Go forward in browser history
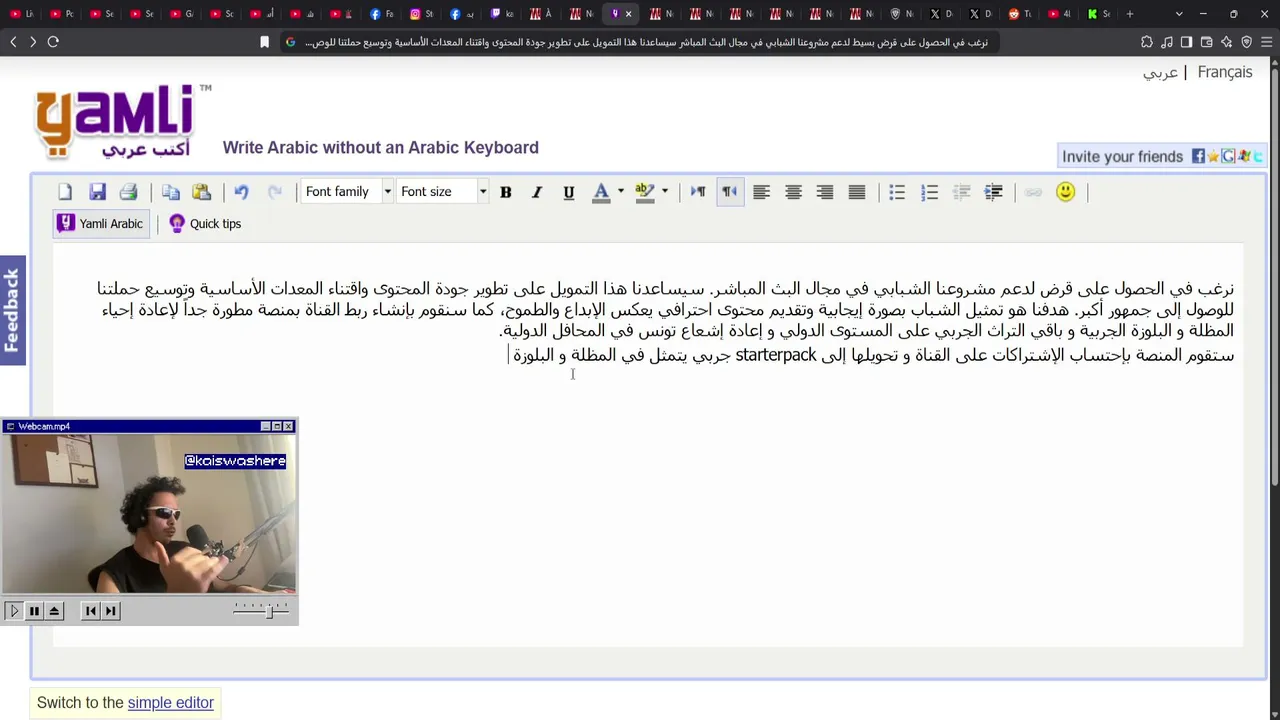 click(x=33, y=42)
